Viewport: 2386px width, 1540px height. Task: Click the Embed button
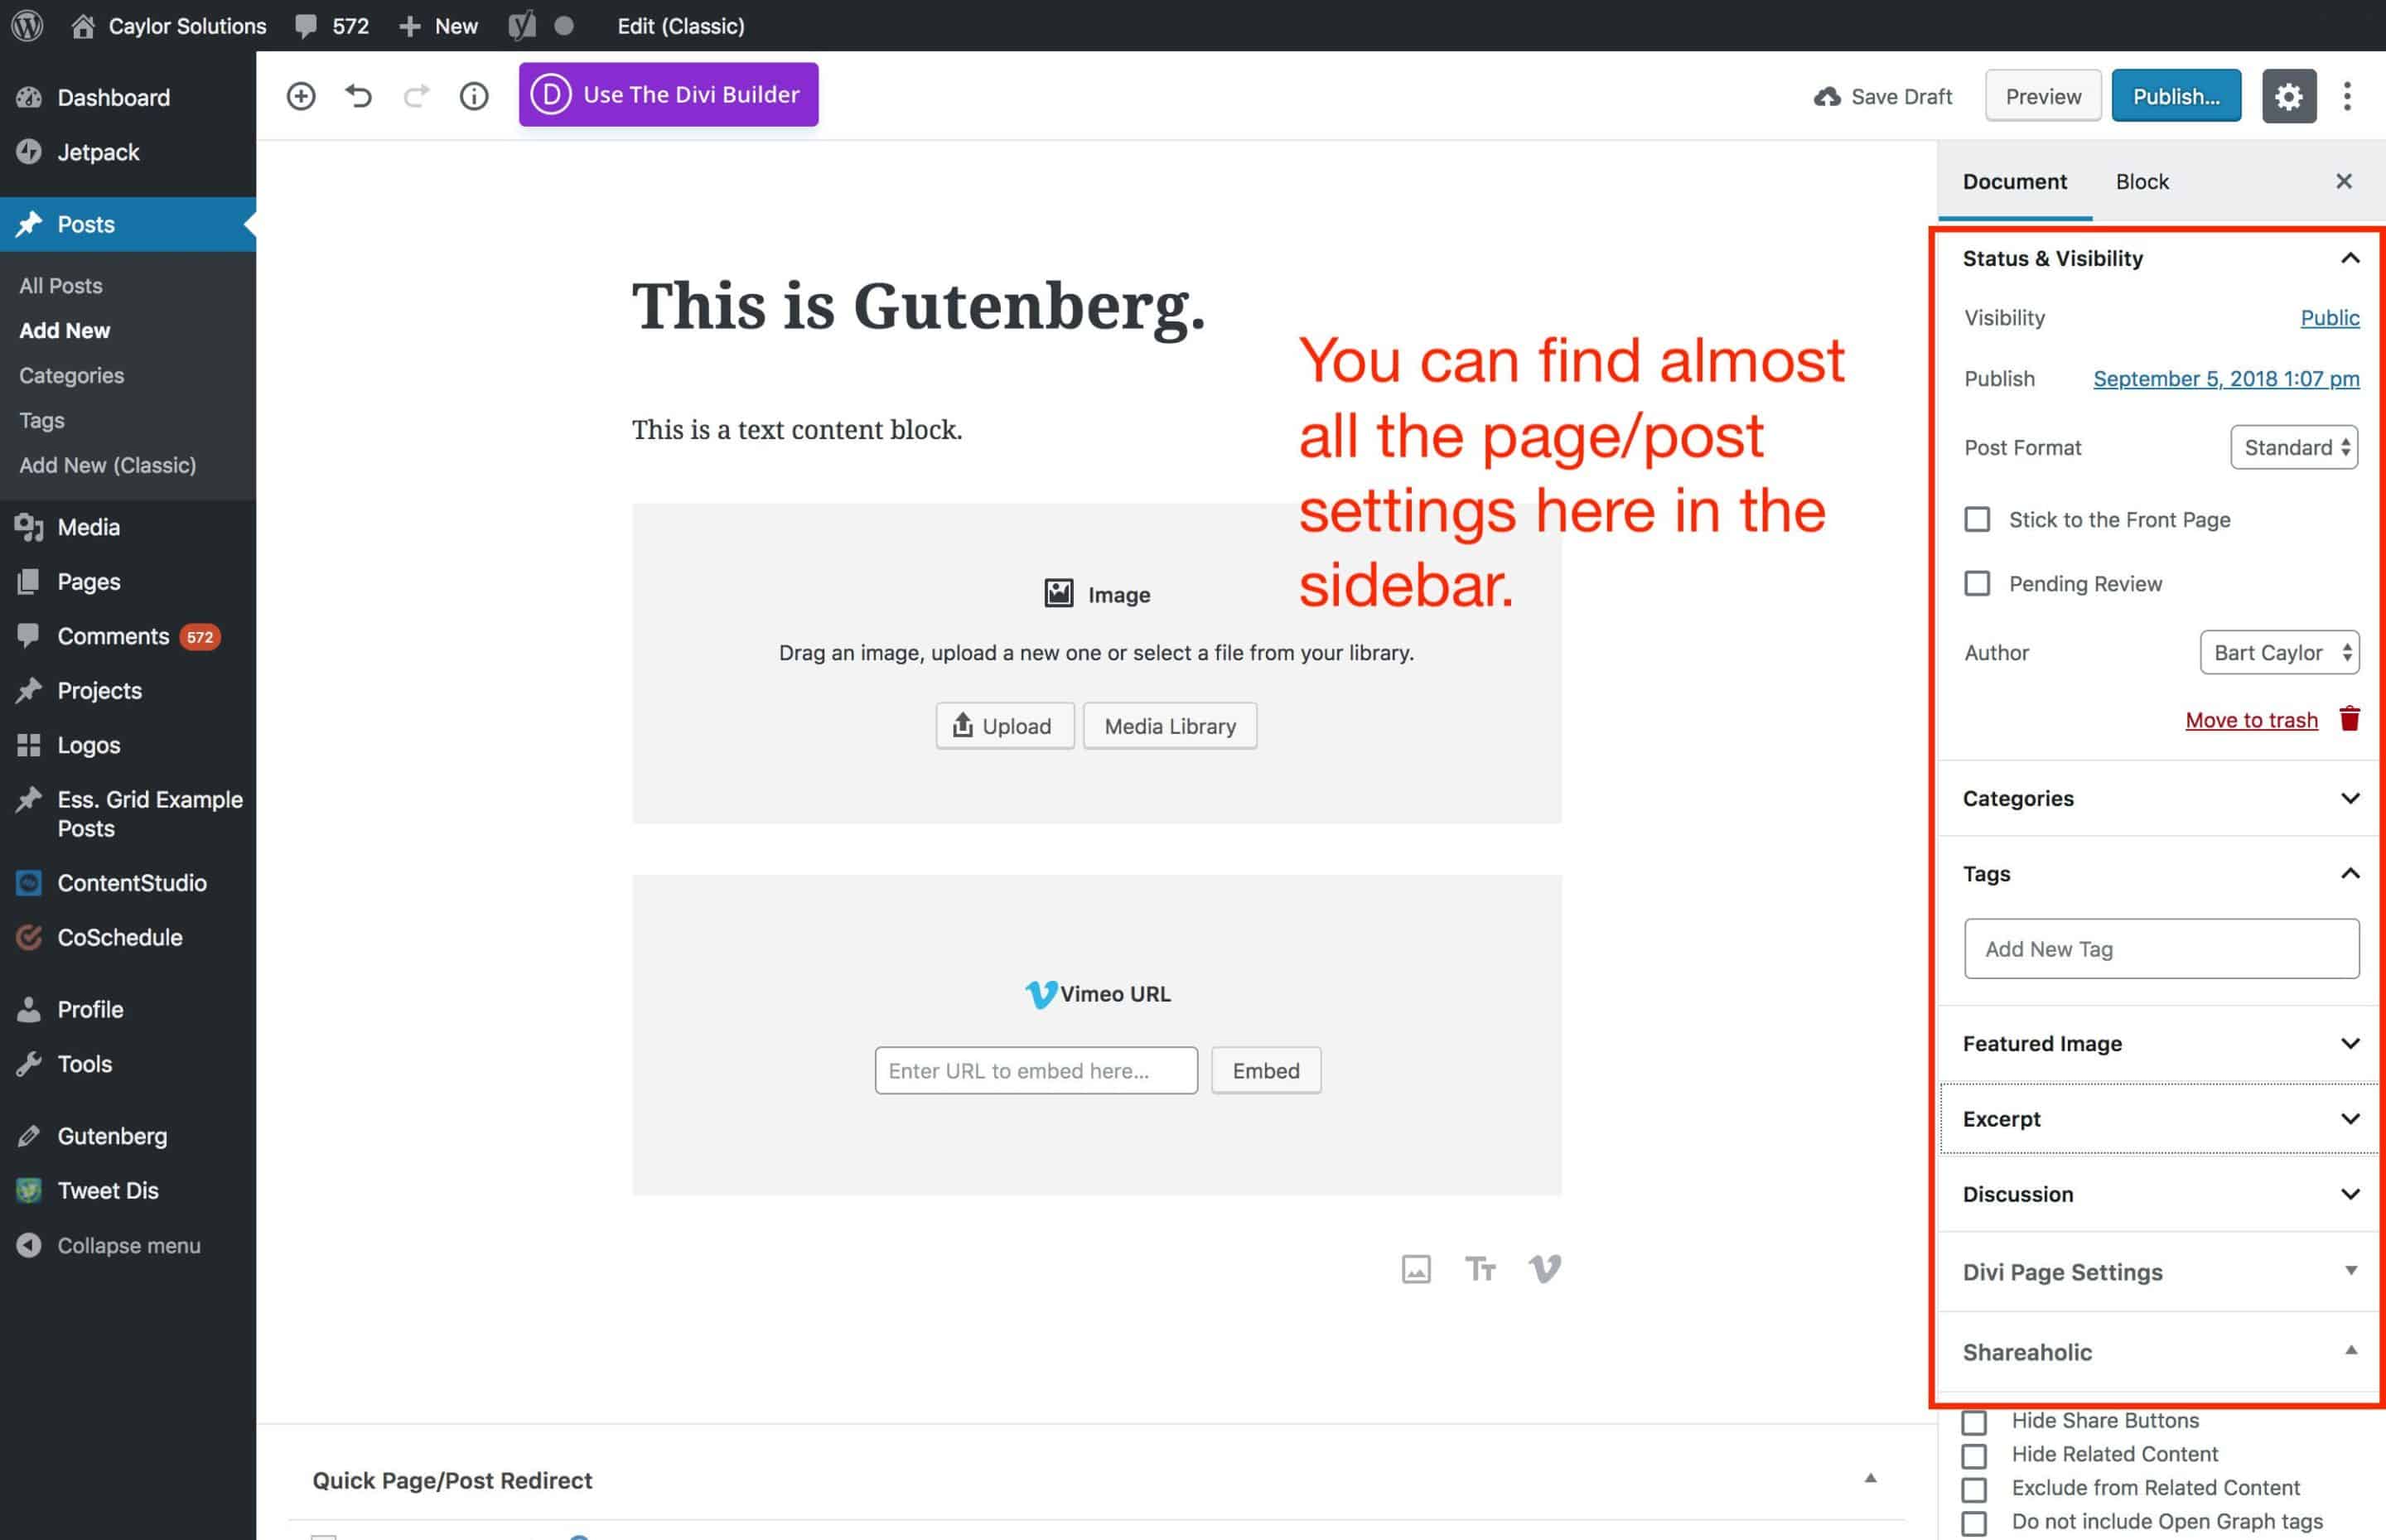point(1266,1070)
